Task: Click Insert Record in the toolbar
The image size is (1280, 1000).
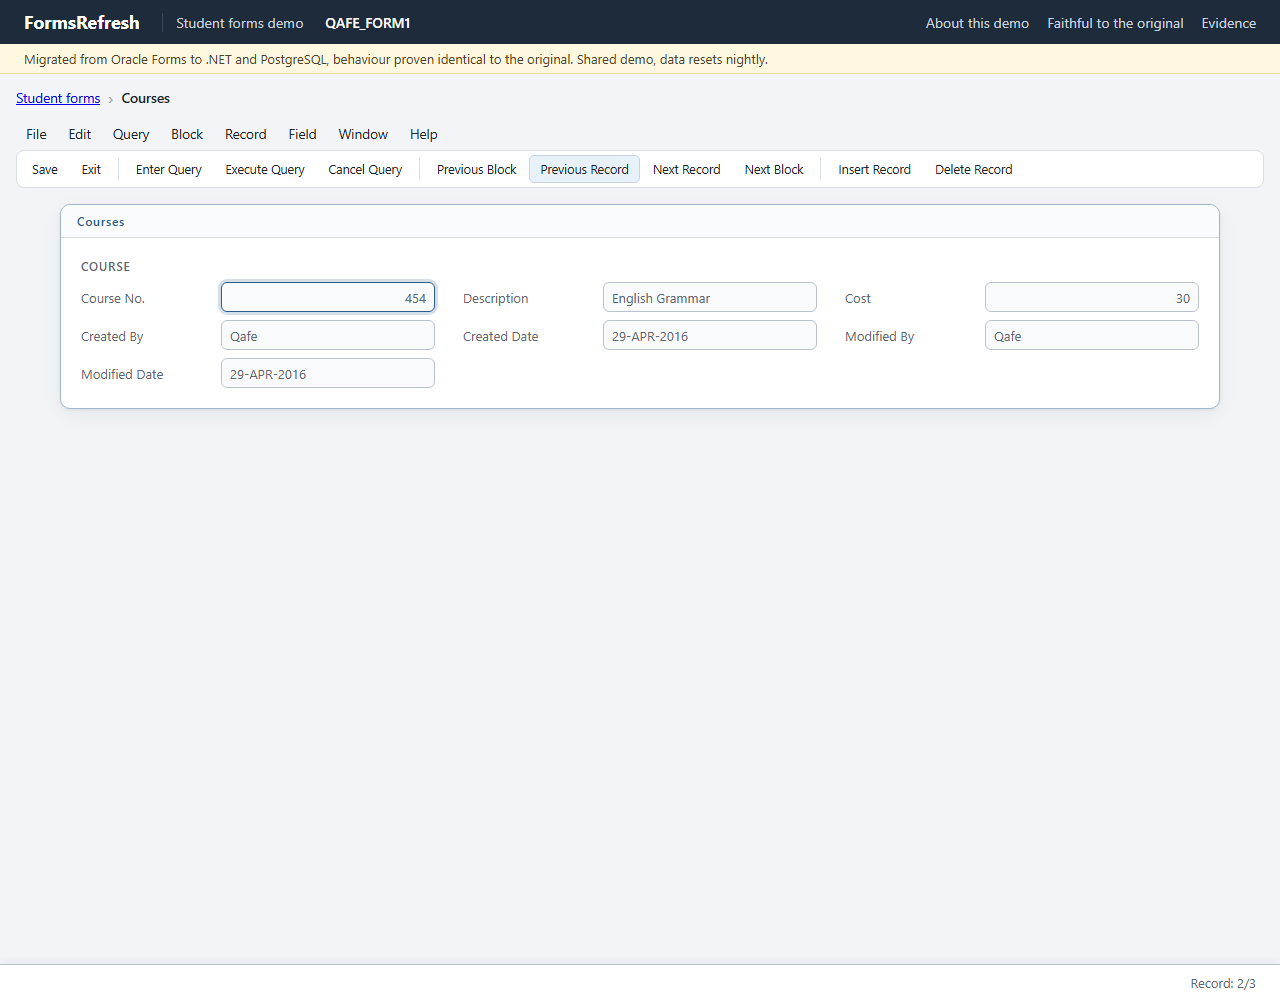Action: pos(875,169)
